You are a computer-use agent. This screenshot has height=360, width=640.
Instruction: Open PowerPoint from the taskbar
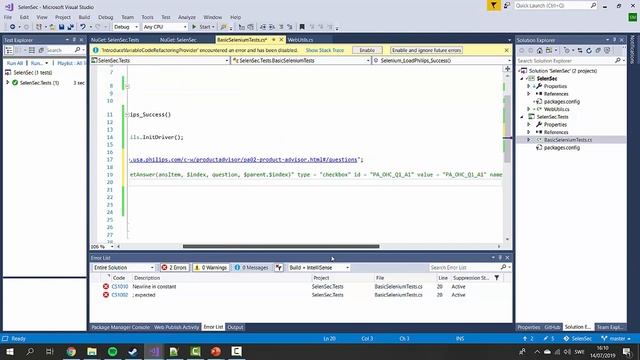click(216, 351)
